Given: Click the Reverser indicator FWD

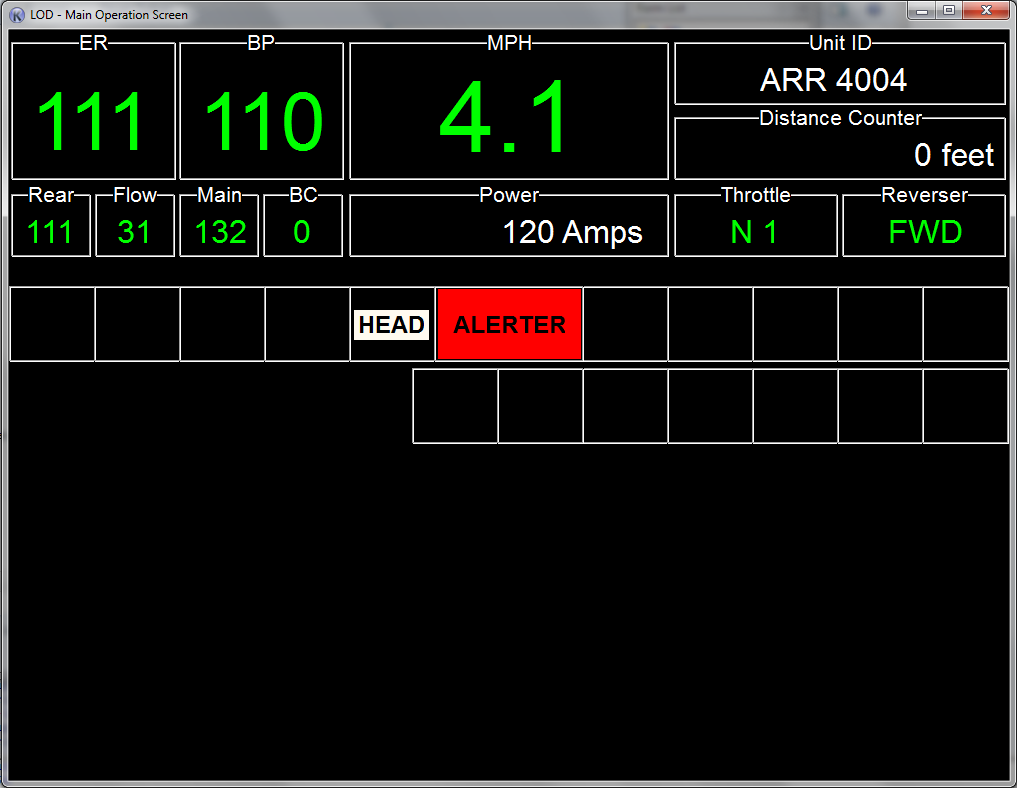Looking at the screenshot, I should coord(924,232).
